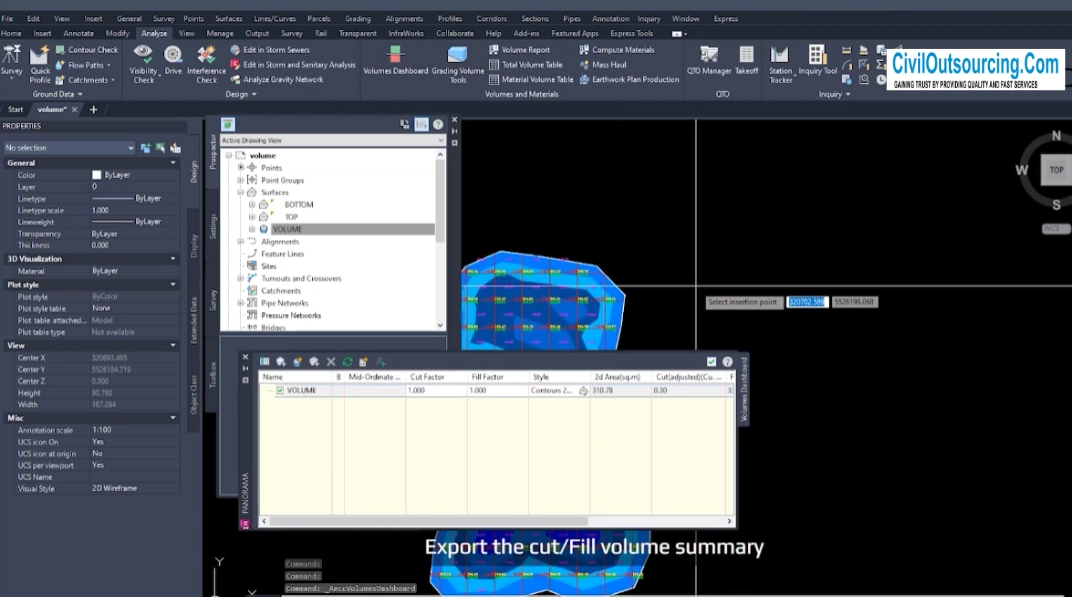The image size is (1072, 597).
Task: Expand the Pipe Networks node
Action: point(241,303)
